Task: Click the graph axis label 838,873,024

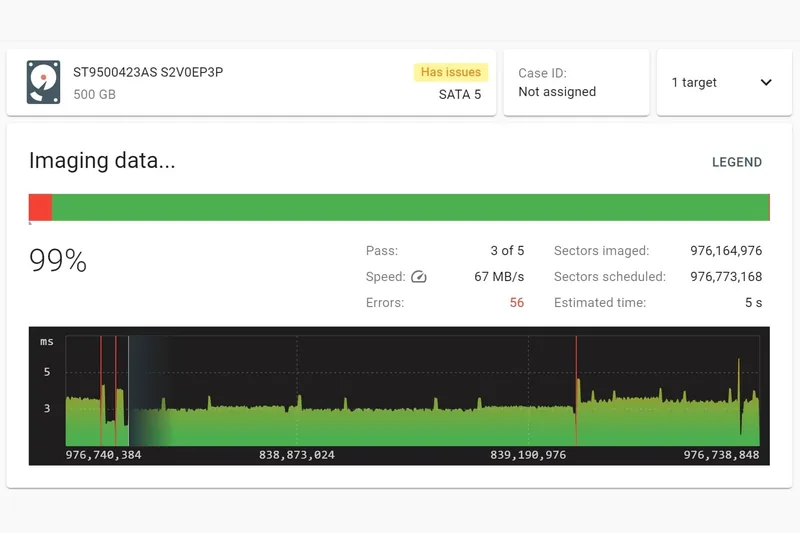Action: pos(296,455)
